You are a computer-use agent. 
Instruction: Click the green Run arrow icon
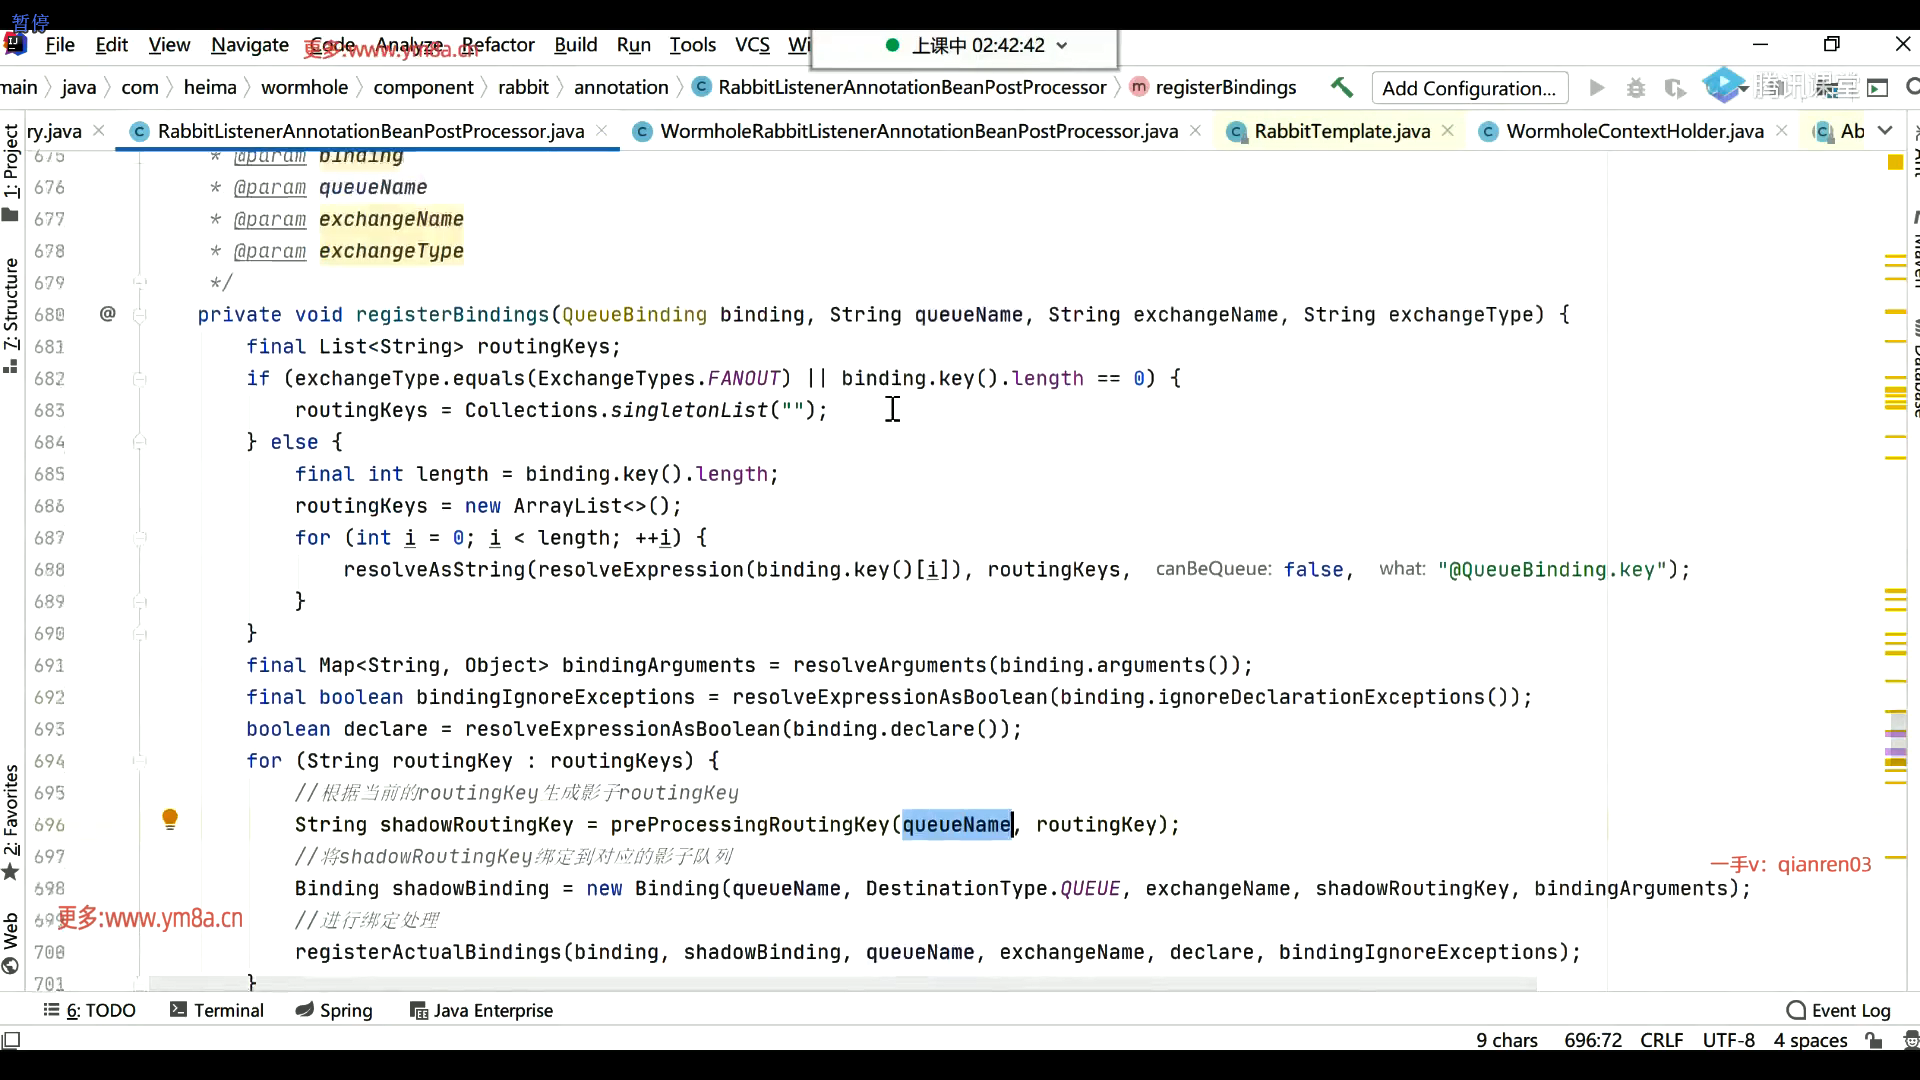(x=1597, y=88)
